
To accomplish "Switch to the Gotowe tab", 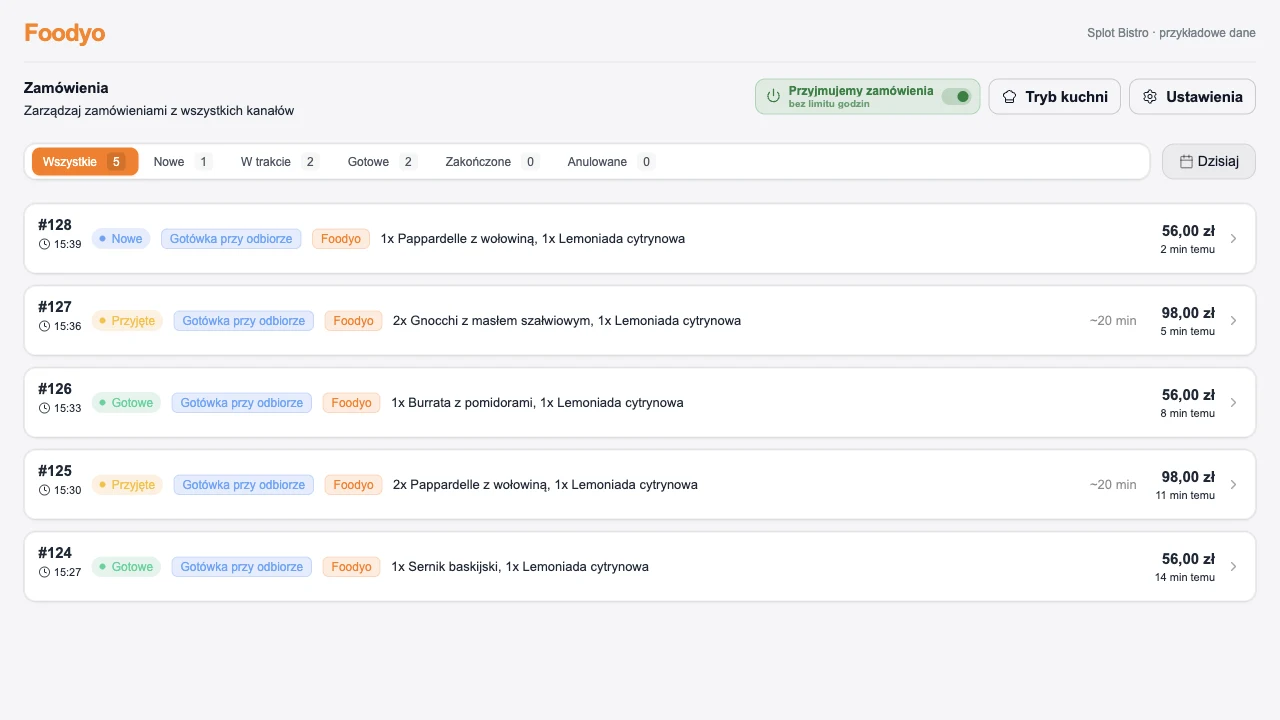I will pyautogui.click(x=382, y=161).
